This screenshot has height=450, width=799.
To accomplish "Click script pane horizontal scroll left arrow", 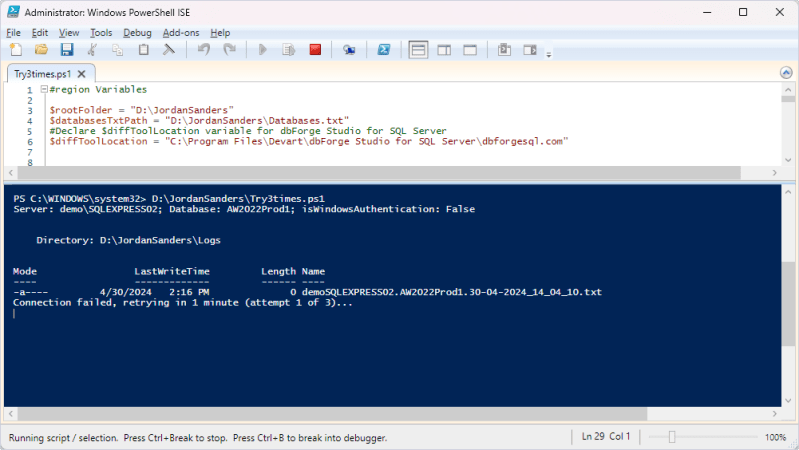I will click(11, 173).
